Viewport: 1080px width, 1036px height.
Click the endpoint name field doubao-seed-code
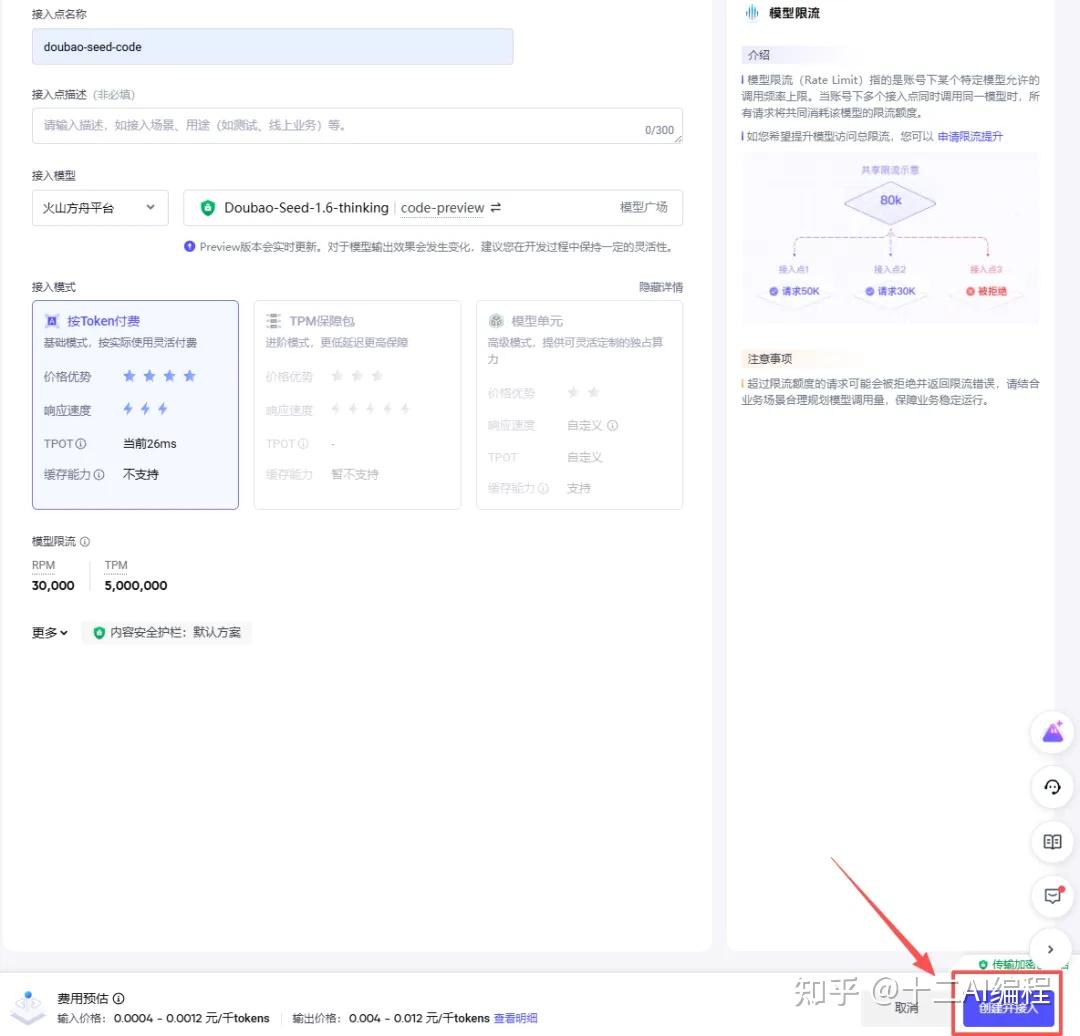(x=272, y=47)
